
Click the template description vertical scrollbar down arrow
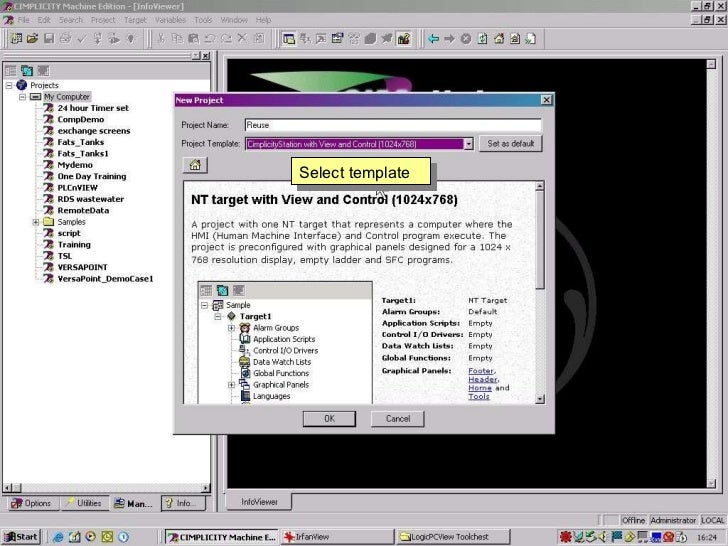click(540, 399)
